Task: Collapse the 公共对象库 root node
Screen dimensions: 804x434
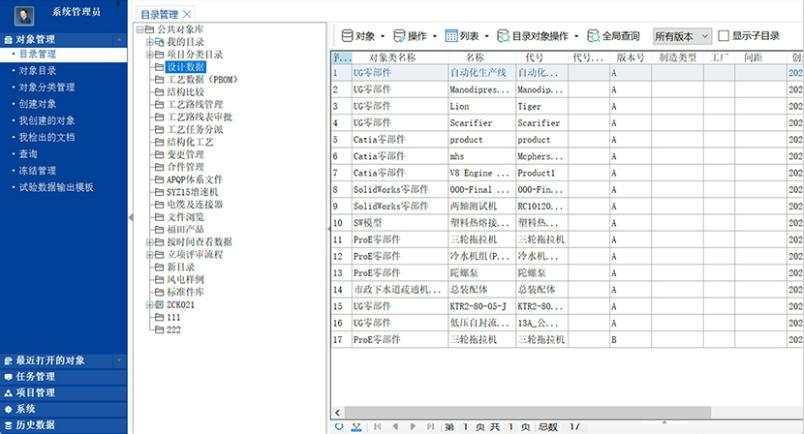Action: 138,30
